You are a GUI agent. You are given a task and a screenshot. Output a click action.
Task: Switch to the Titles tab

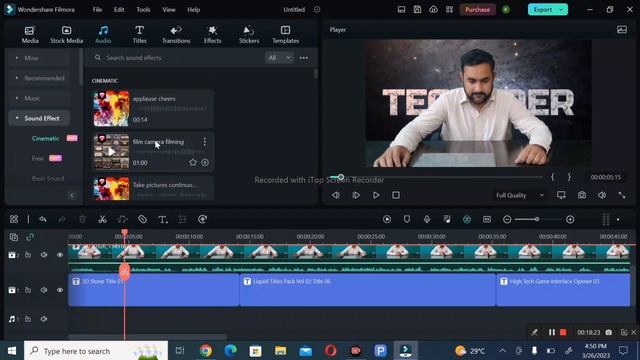click(139, 35)
